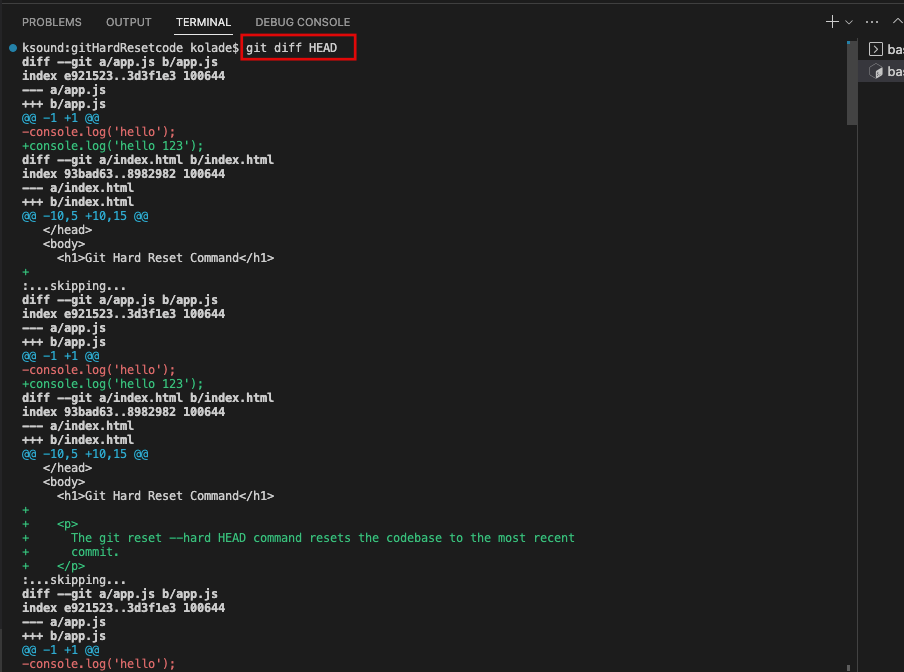Open the panel's more actions ellipsis menu
The image size is (904, 672).
[872, 22]
